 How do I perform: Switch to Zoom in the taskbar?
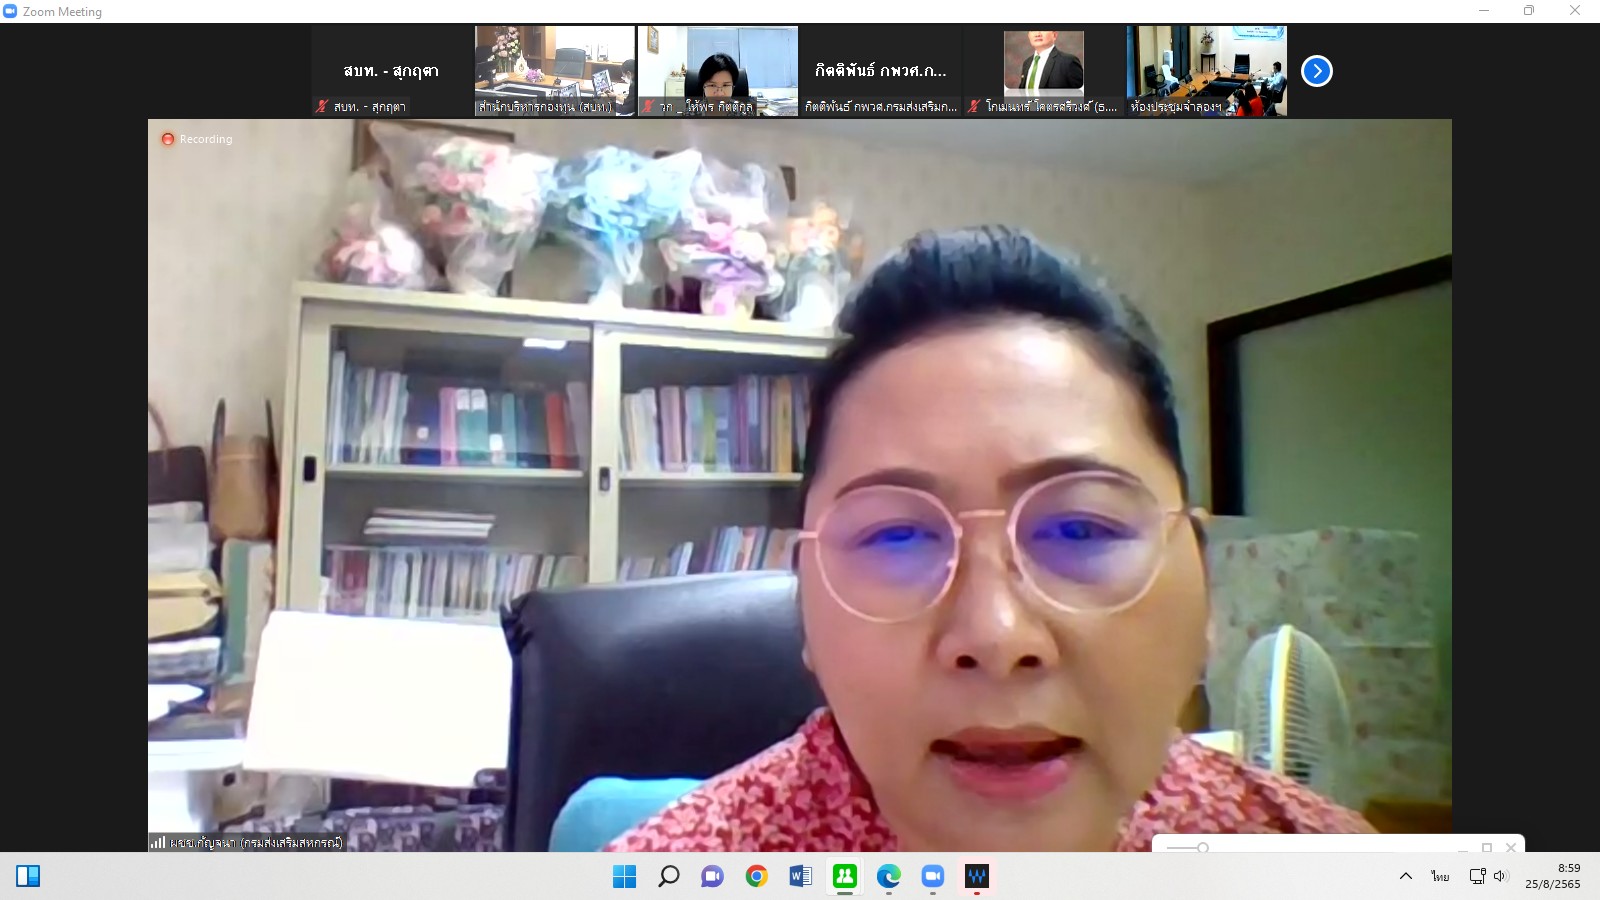click(x=933, y=877)
